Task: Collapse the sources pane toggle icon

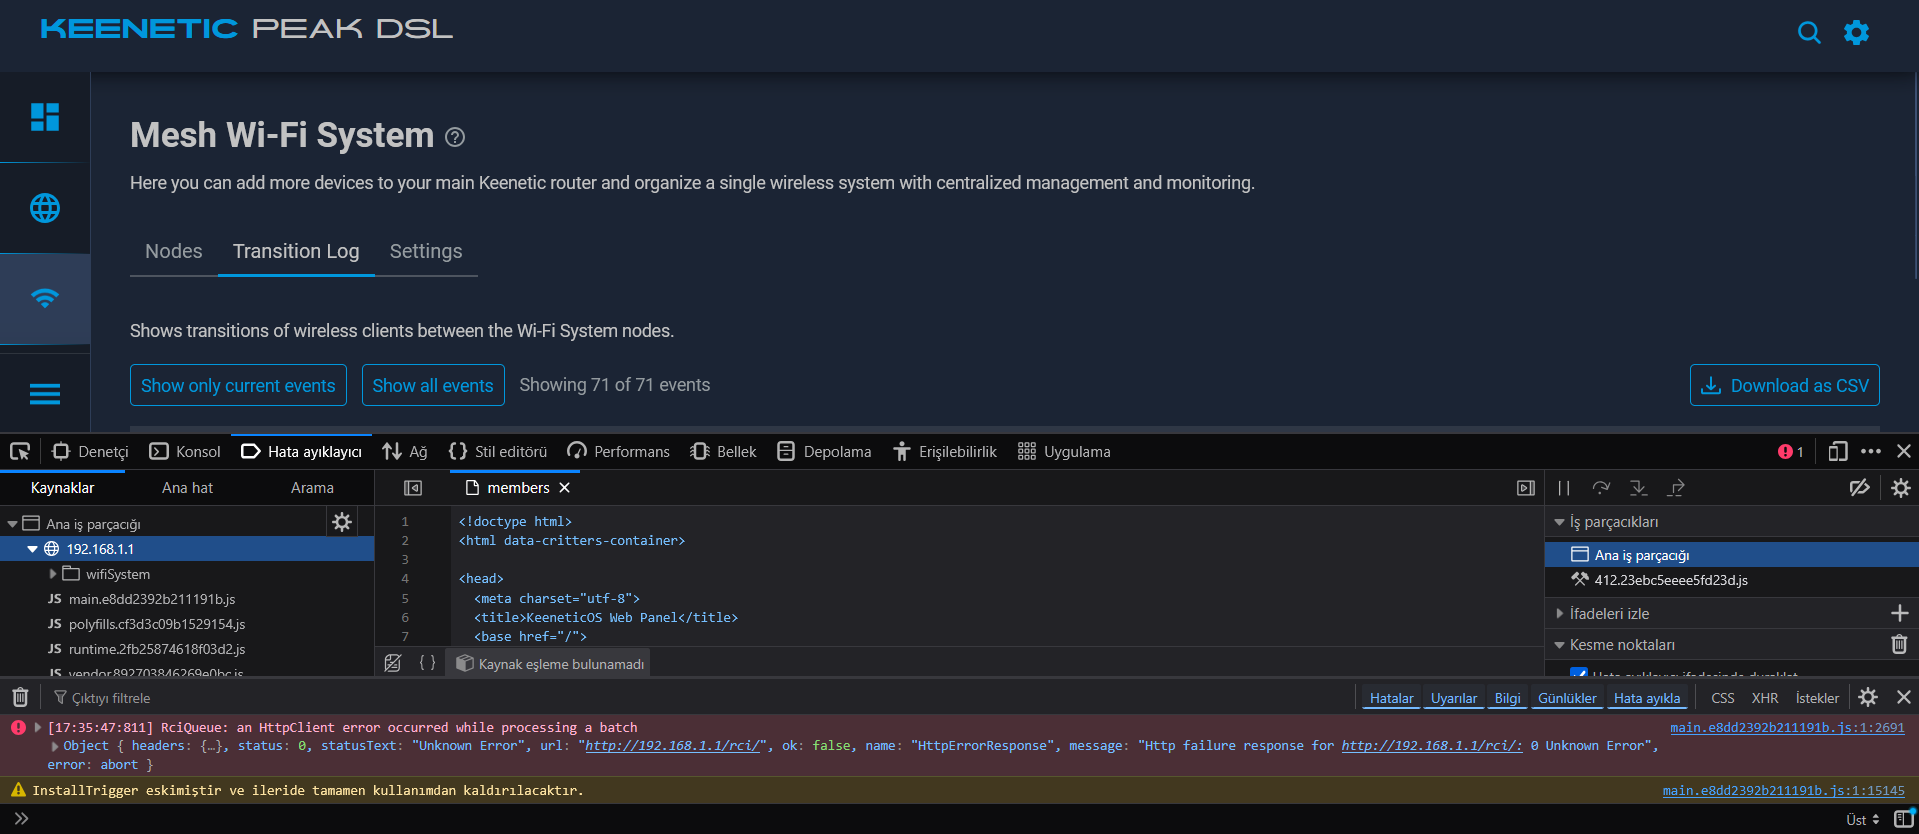Action: click(x=413, y=488)
